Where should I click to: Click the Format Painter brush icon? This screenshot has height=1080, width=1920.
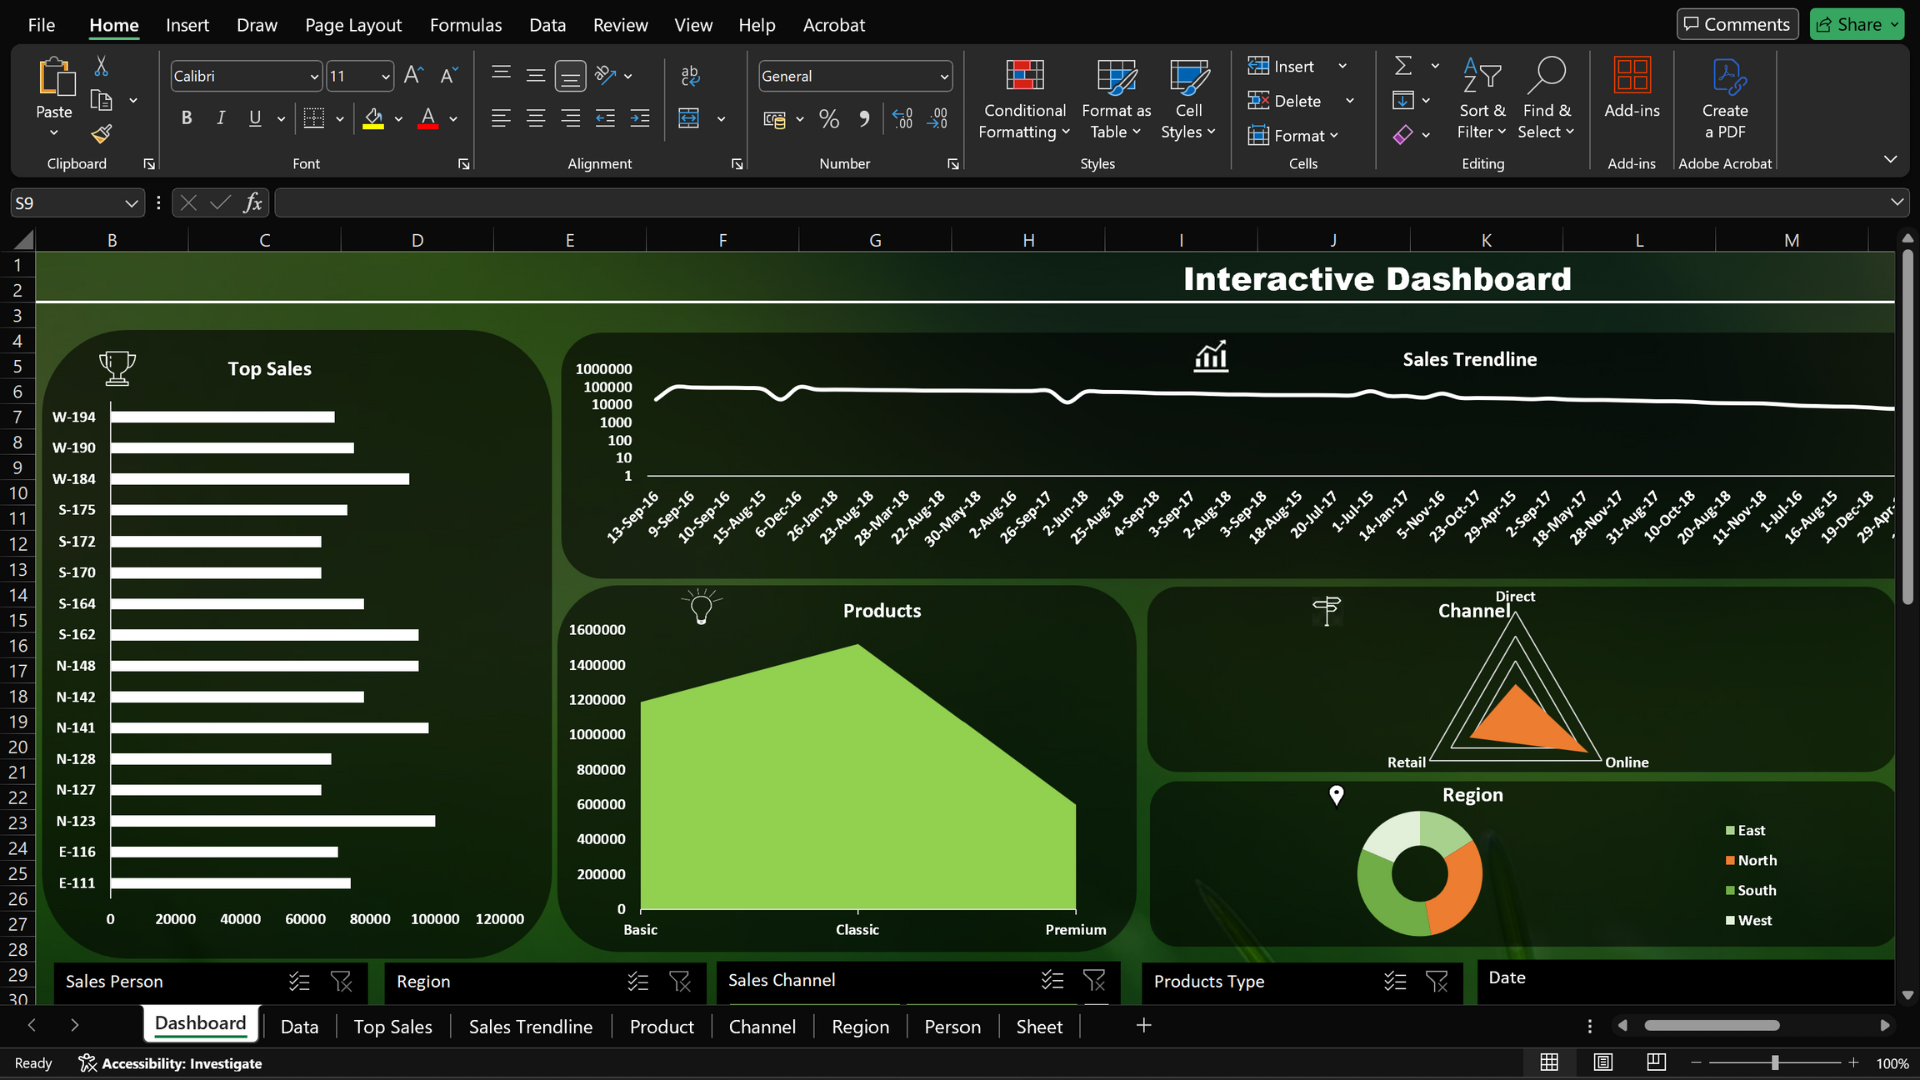101,134
